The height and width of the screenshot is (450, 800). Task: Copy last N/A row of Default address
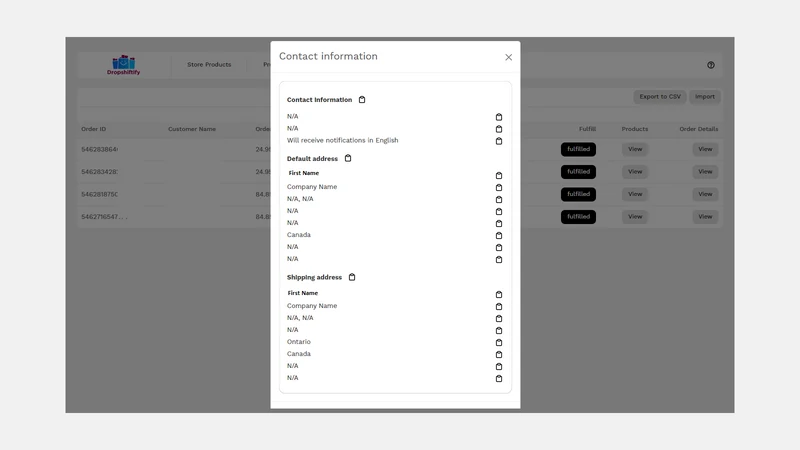pos(499,259)
